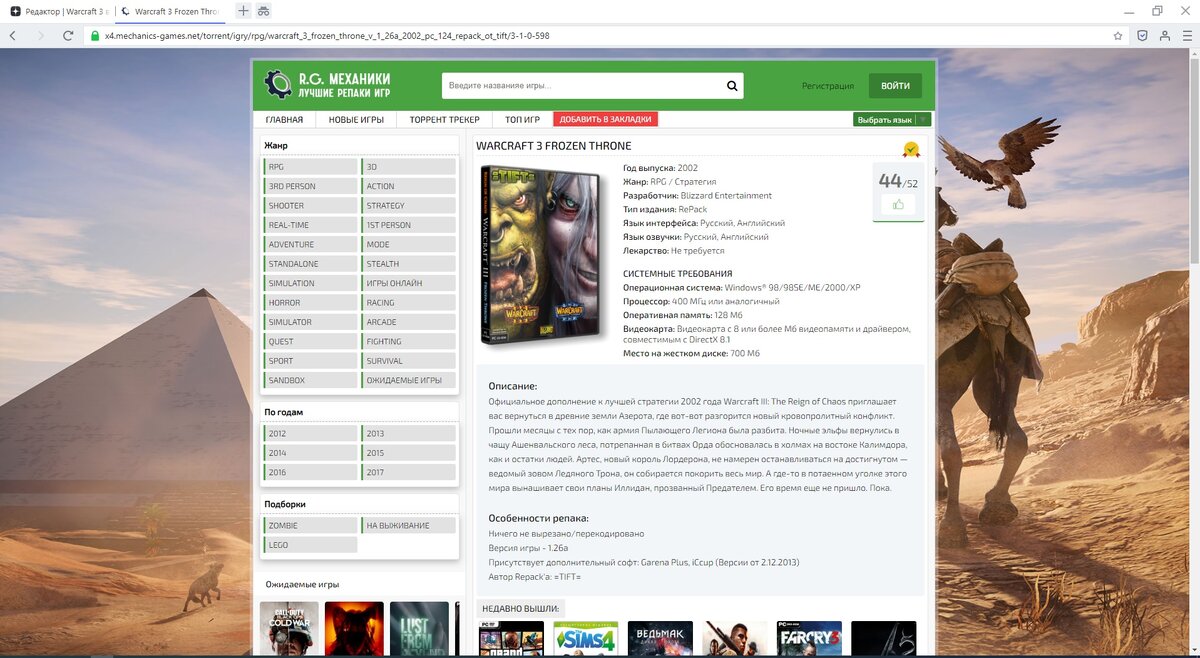Open the tracking protection shield panel
This screenshot has height=658, width=1200.
pyautogui.click(x=1141, y=33)
